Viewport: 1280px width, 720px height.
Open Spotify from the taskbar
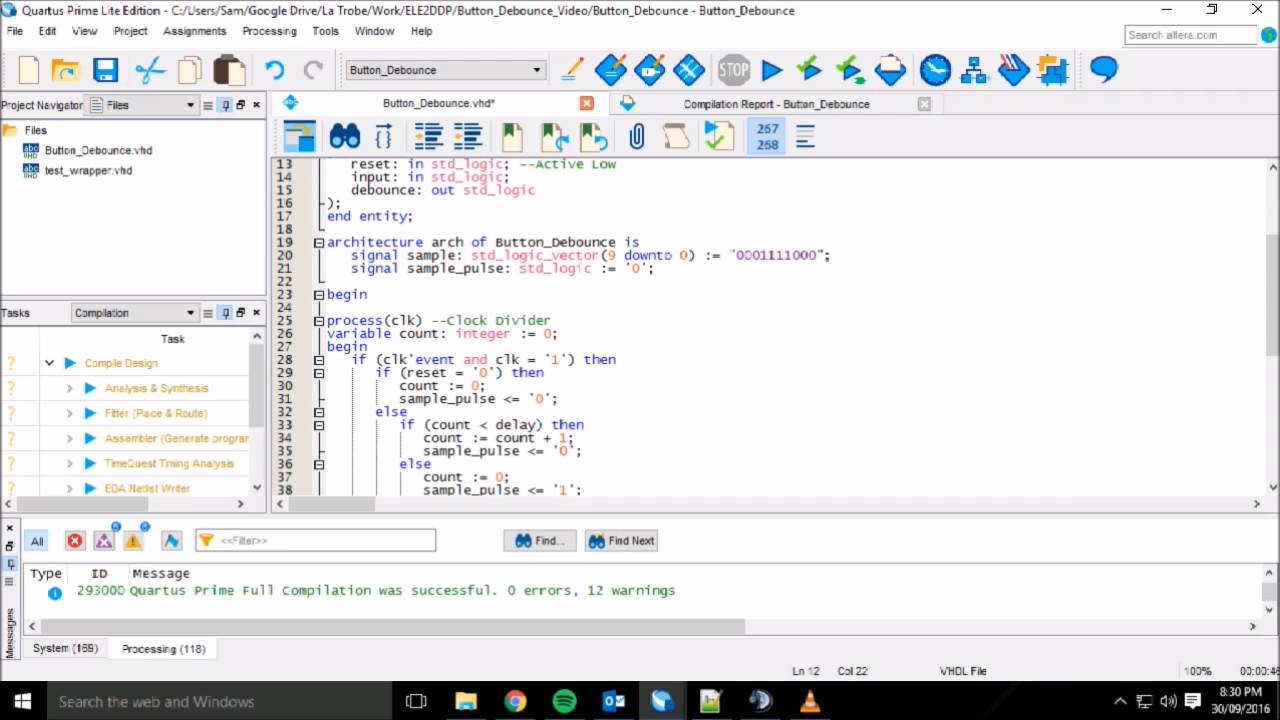point(564,701)
